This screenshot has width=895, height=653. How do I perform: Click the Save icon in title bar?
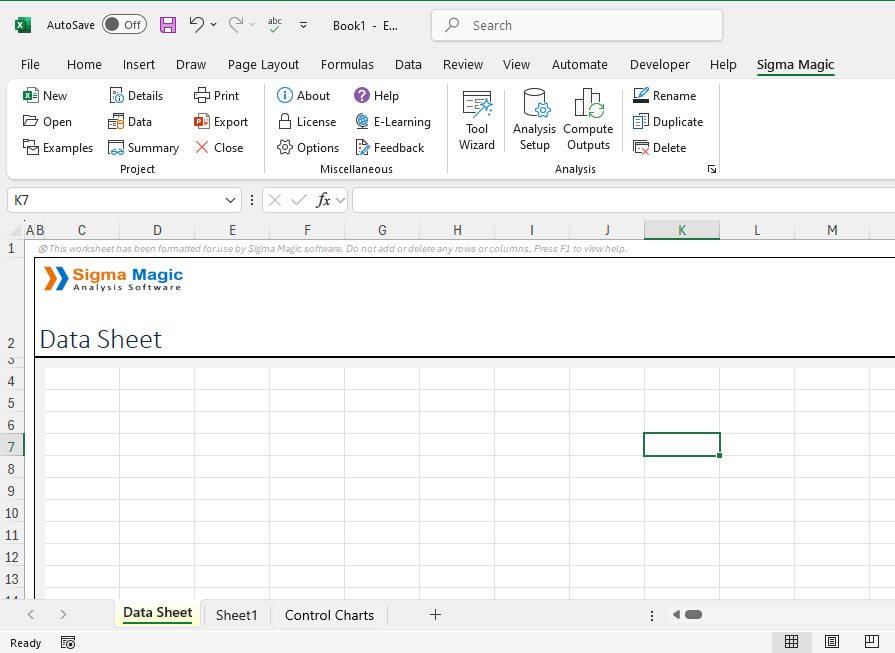point(168,25)
